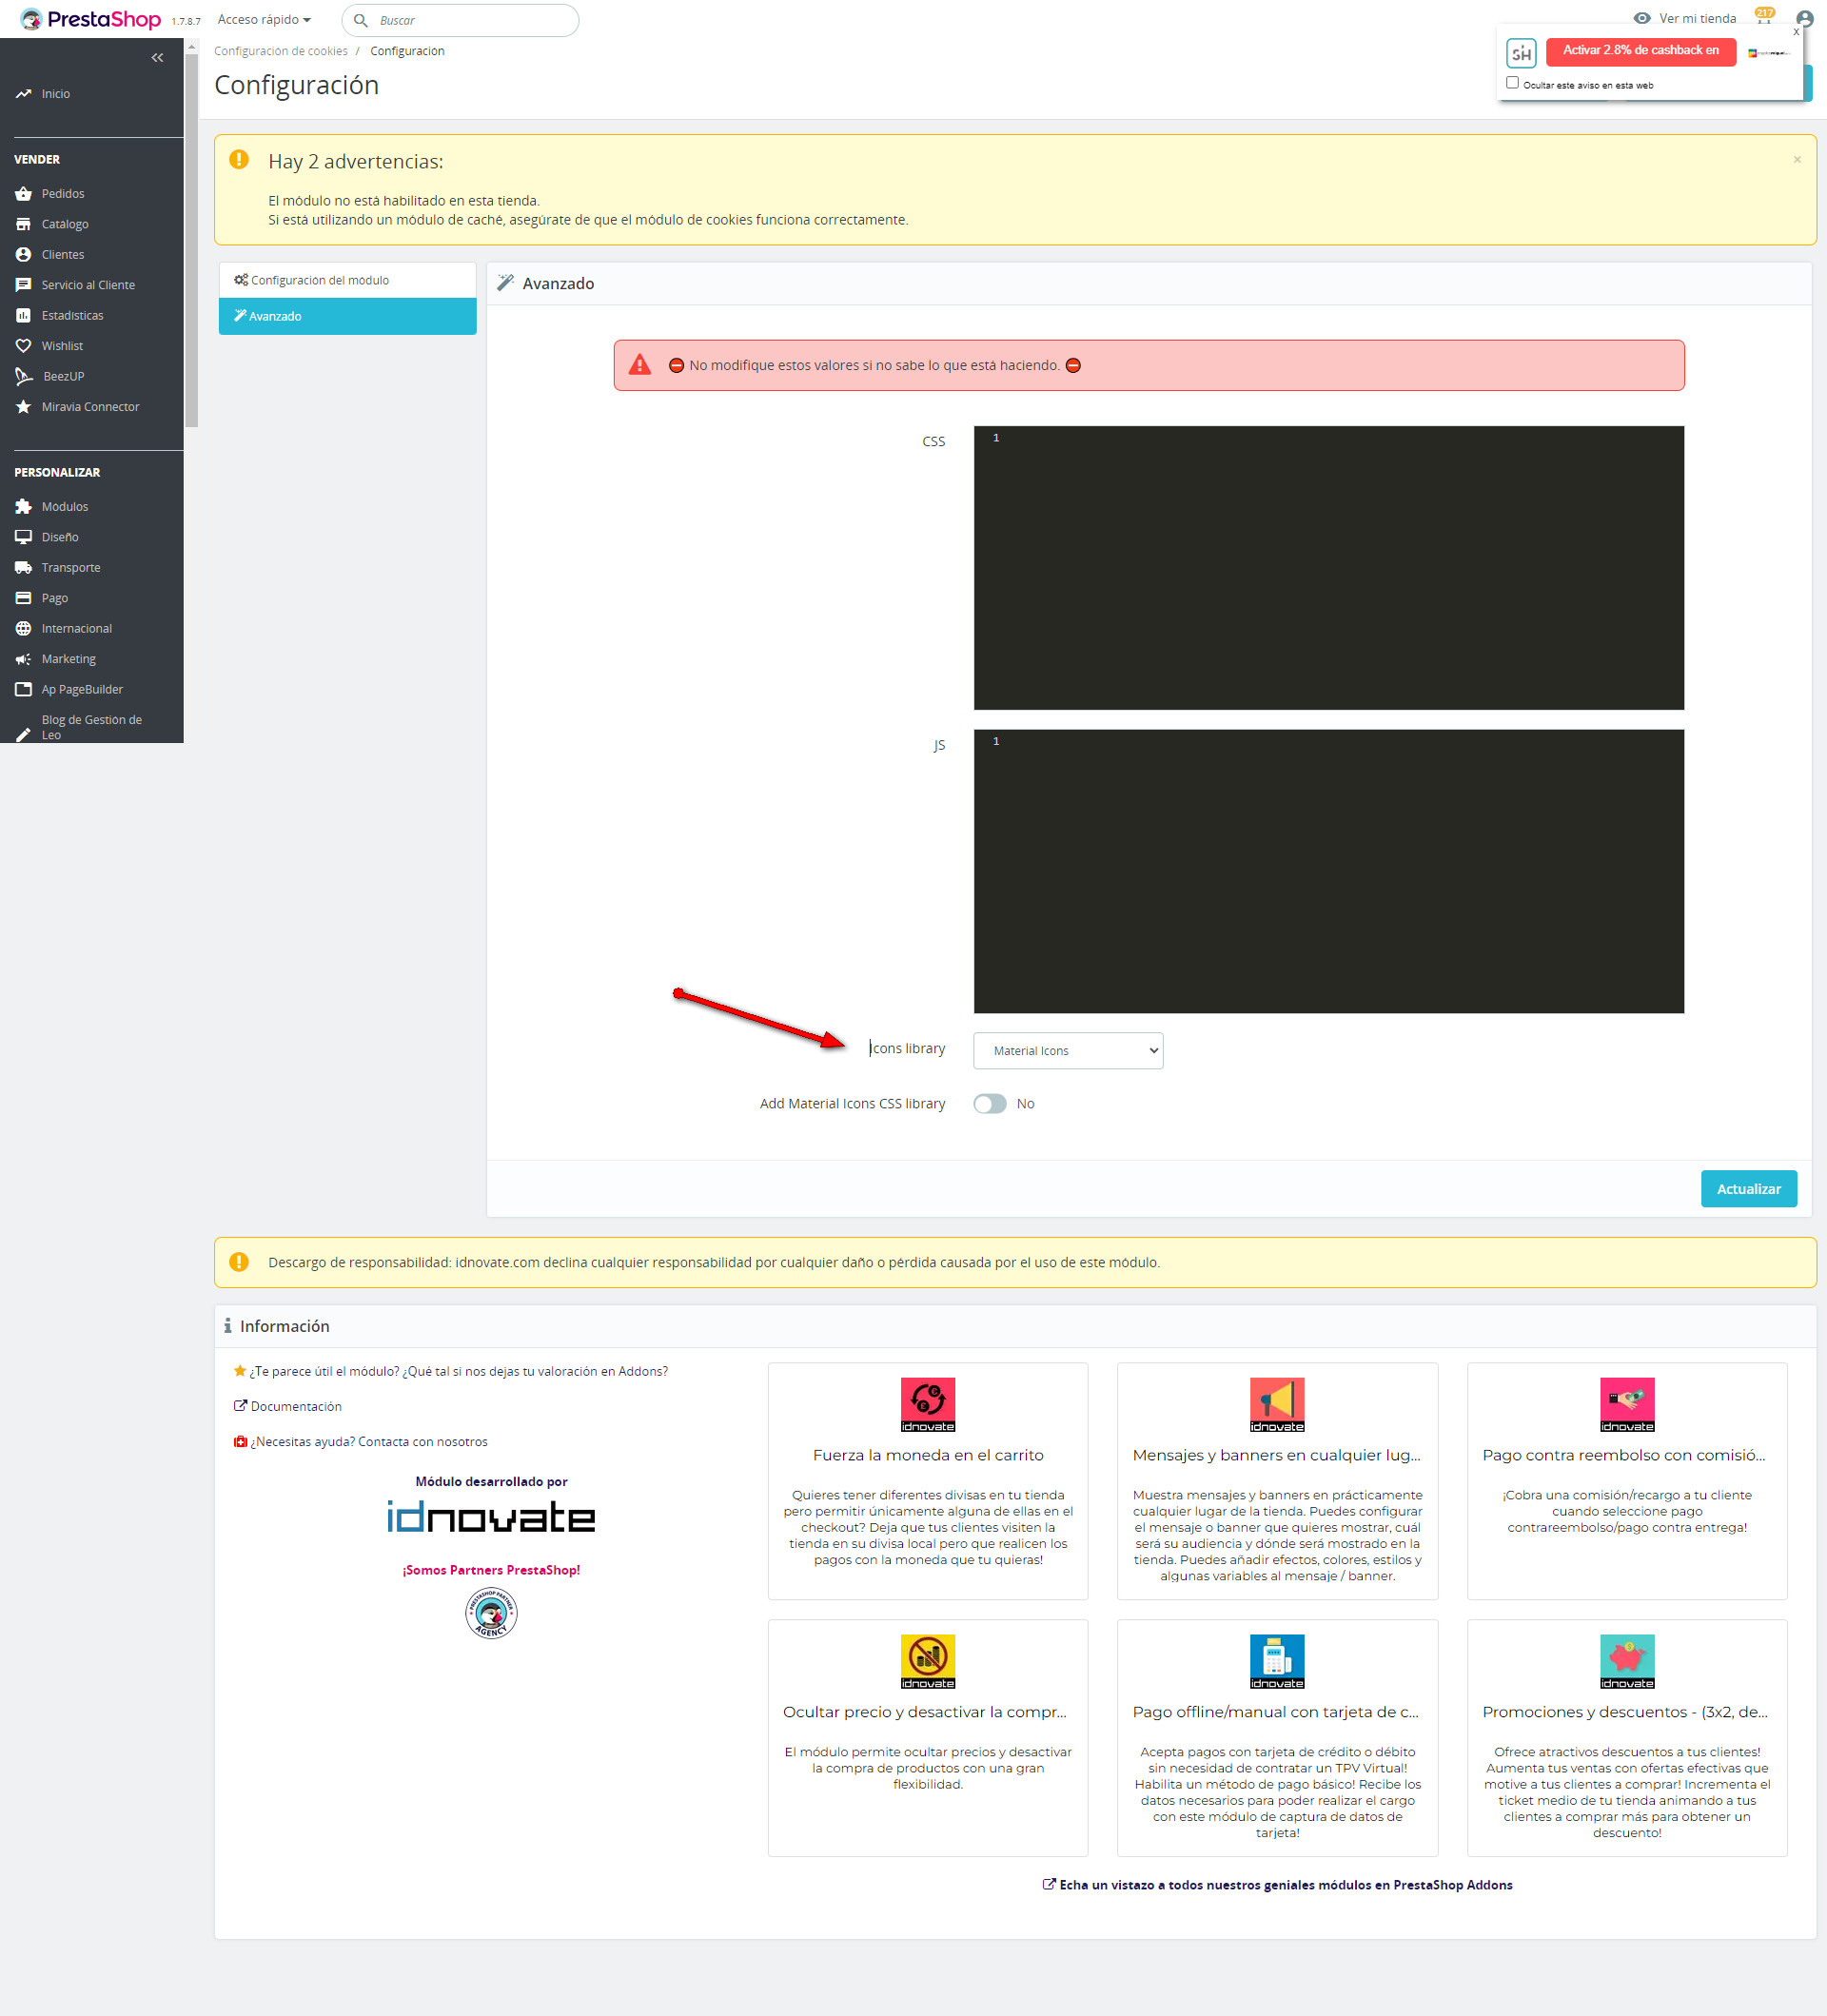Image resolution: width=1827 pixels, height=2016 pixels.
Task: Open Modulos puzzle piece icon
Action: tap(23, 507)
